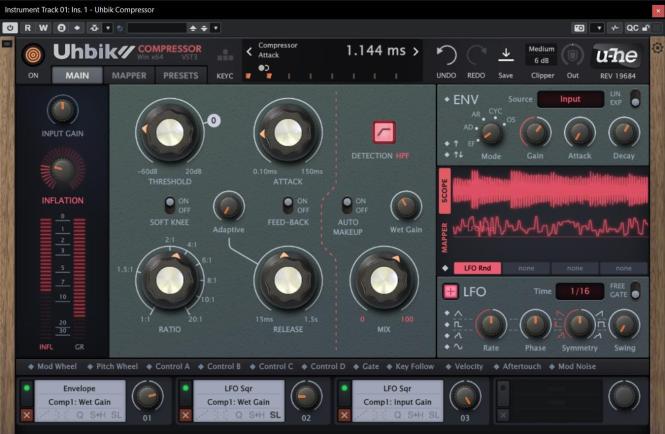Toggle LFO FREE/GATE switch
The height and width of the screenshot is (434, 665).
635,290
